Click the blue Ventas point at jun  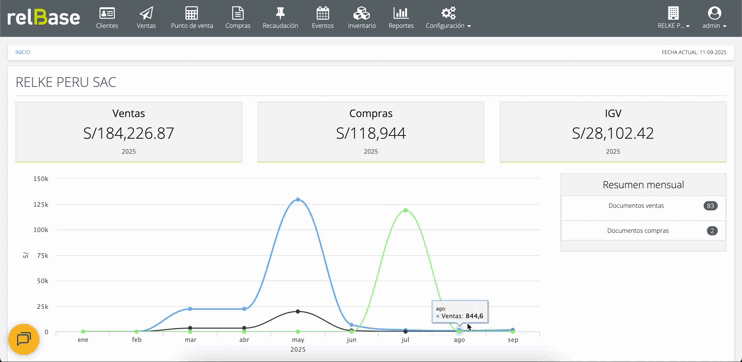click(x=351, y=325)
